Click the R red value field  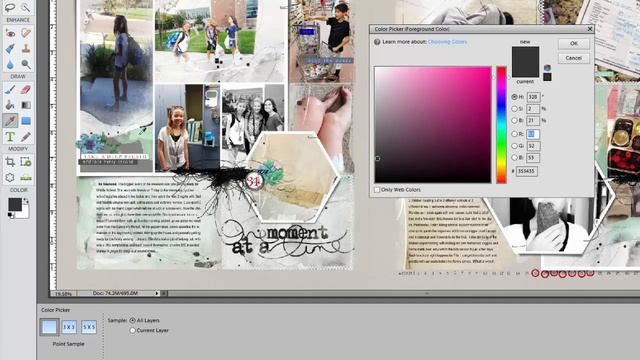[x=533, y=134]
